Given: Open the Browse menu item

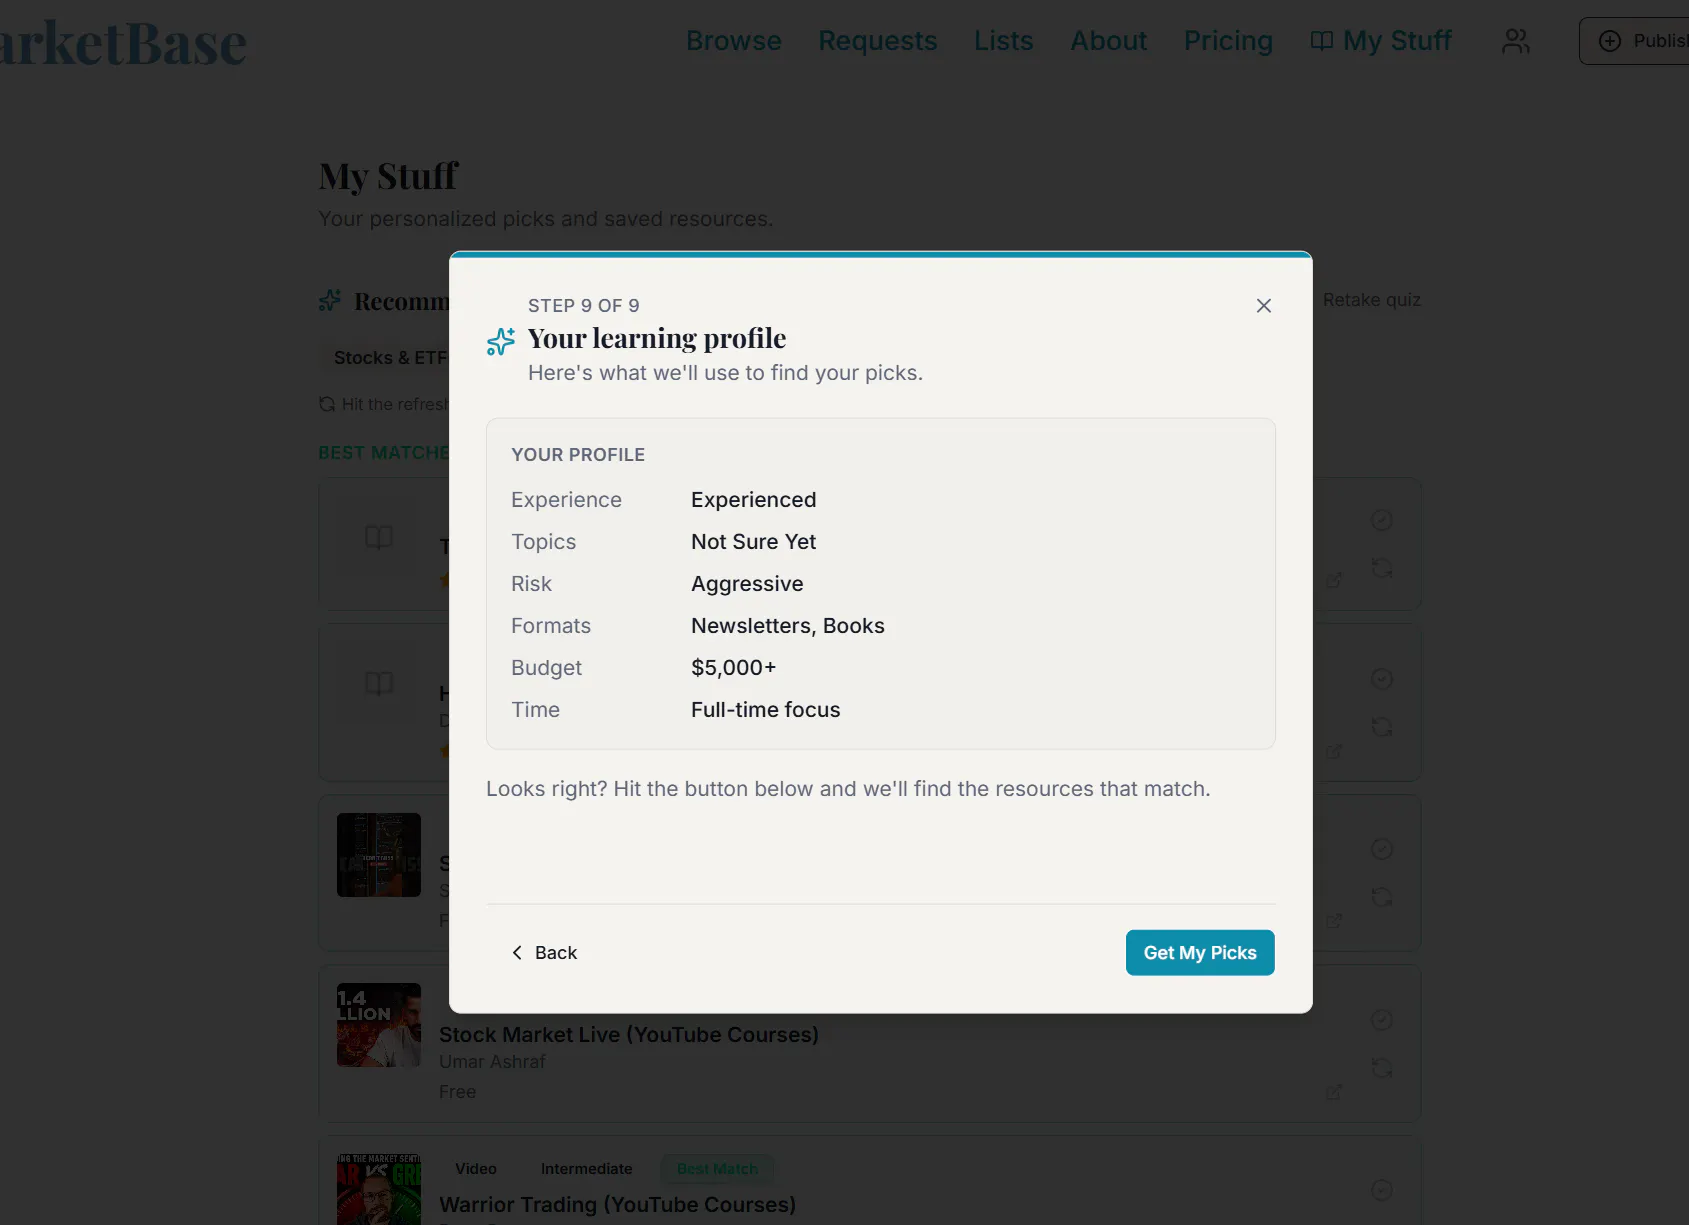Looking at the screenshot, I should point(734,41).
